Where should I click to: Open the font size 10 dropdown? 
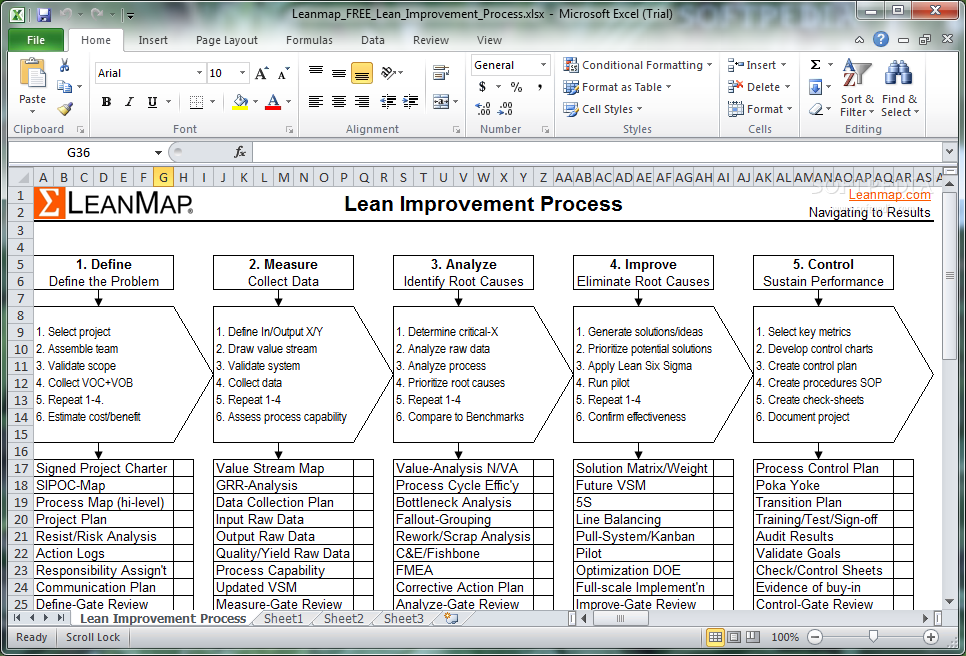(x=243, y=73)
